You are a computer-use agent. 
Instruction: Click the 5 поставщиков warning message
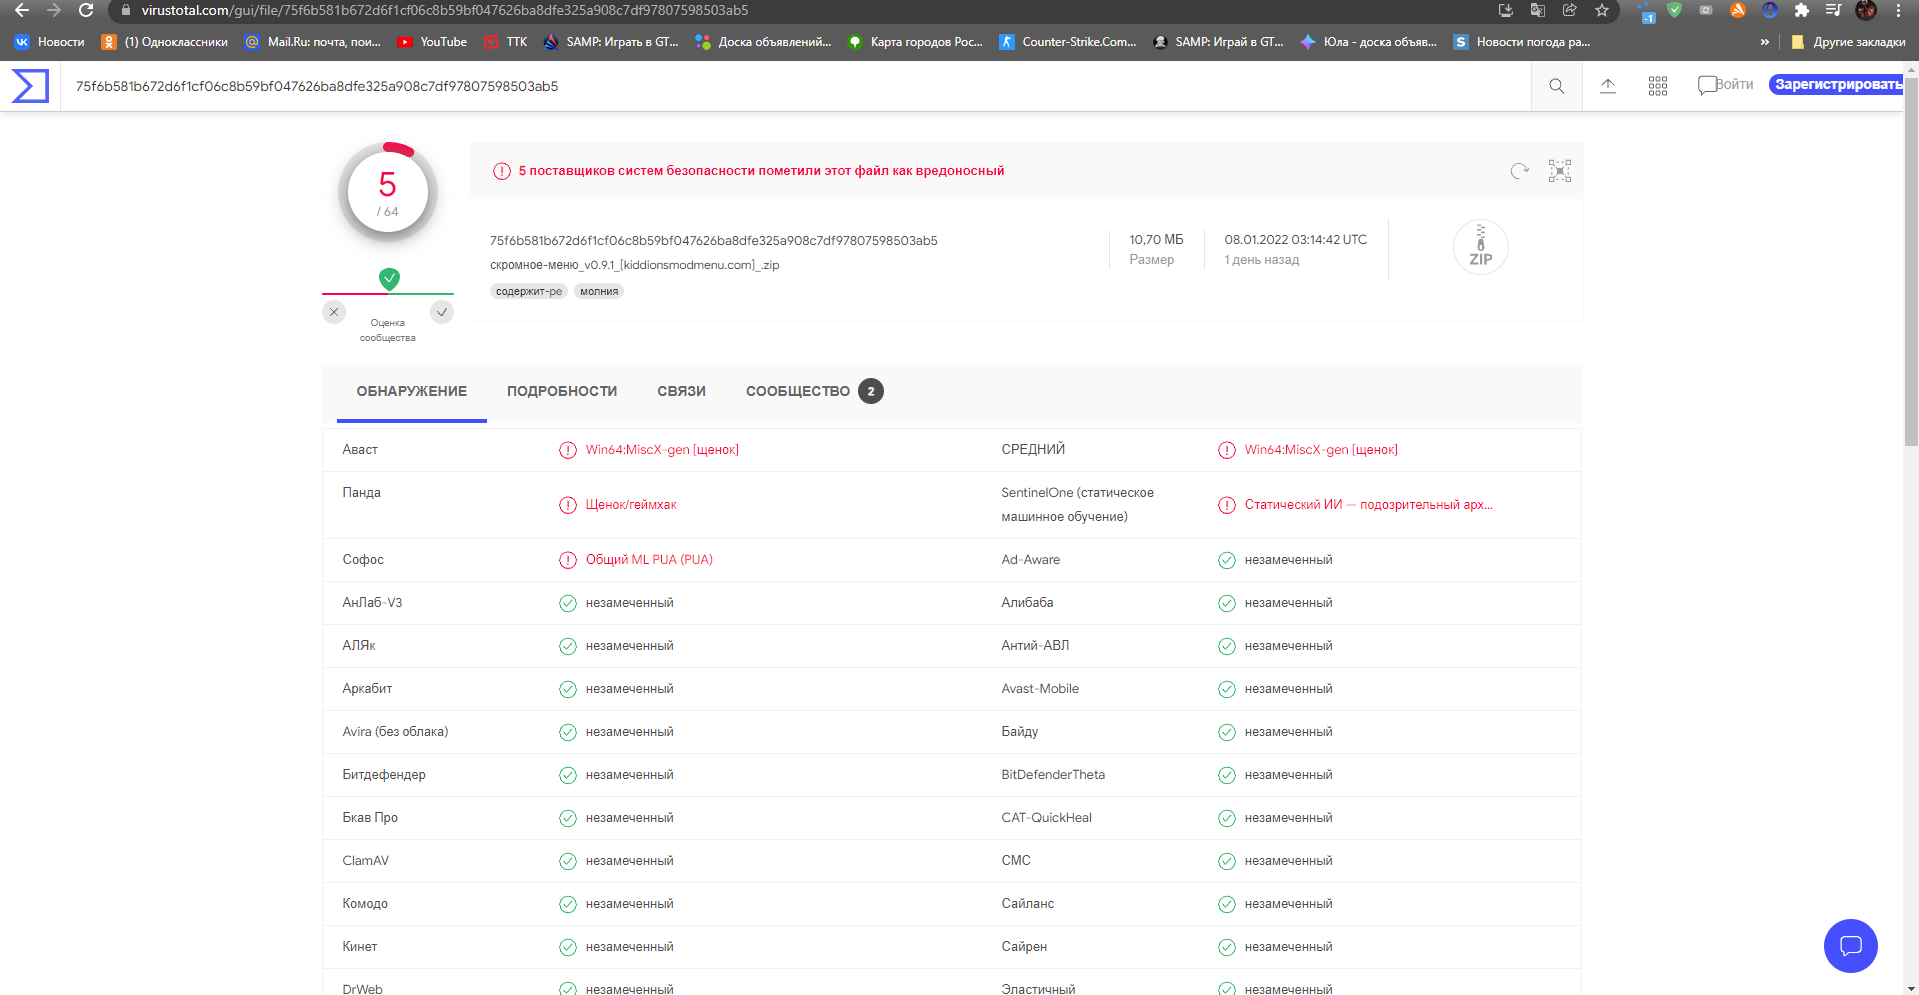point(761,171)
